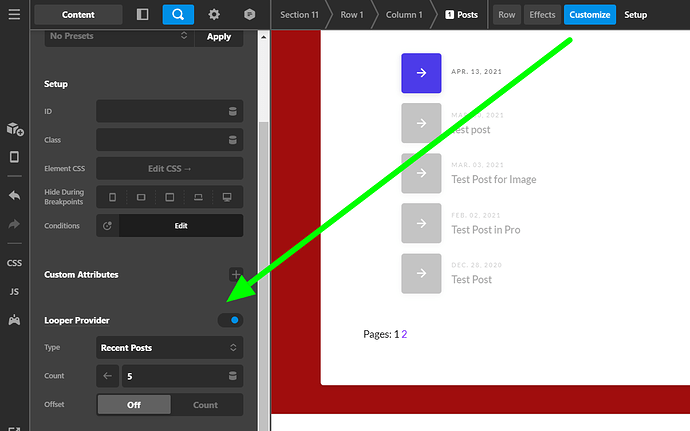This screenshot has height=431, width=690.
Task: Open the Type Recent Posts dropdown
Action: [x=169, y=348]
